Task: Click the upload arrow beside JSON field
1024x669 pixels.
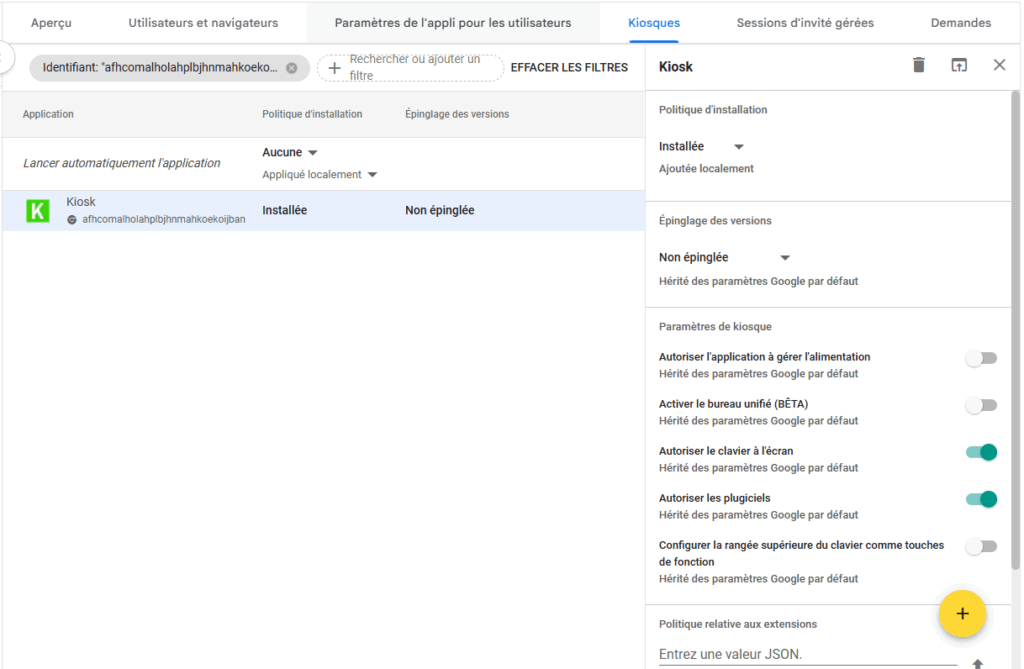Action: (x=977, y=662)
